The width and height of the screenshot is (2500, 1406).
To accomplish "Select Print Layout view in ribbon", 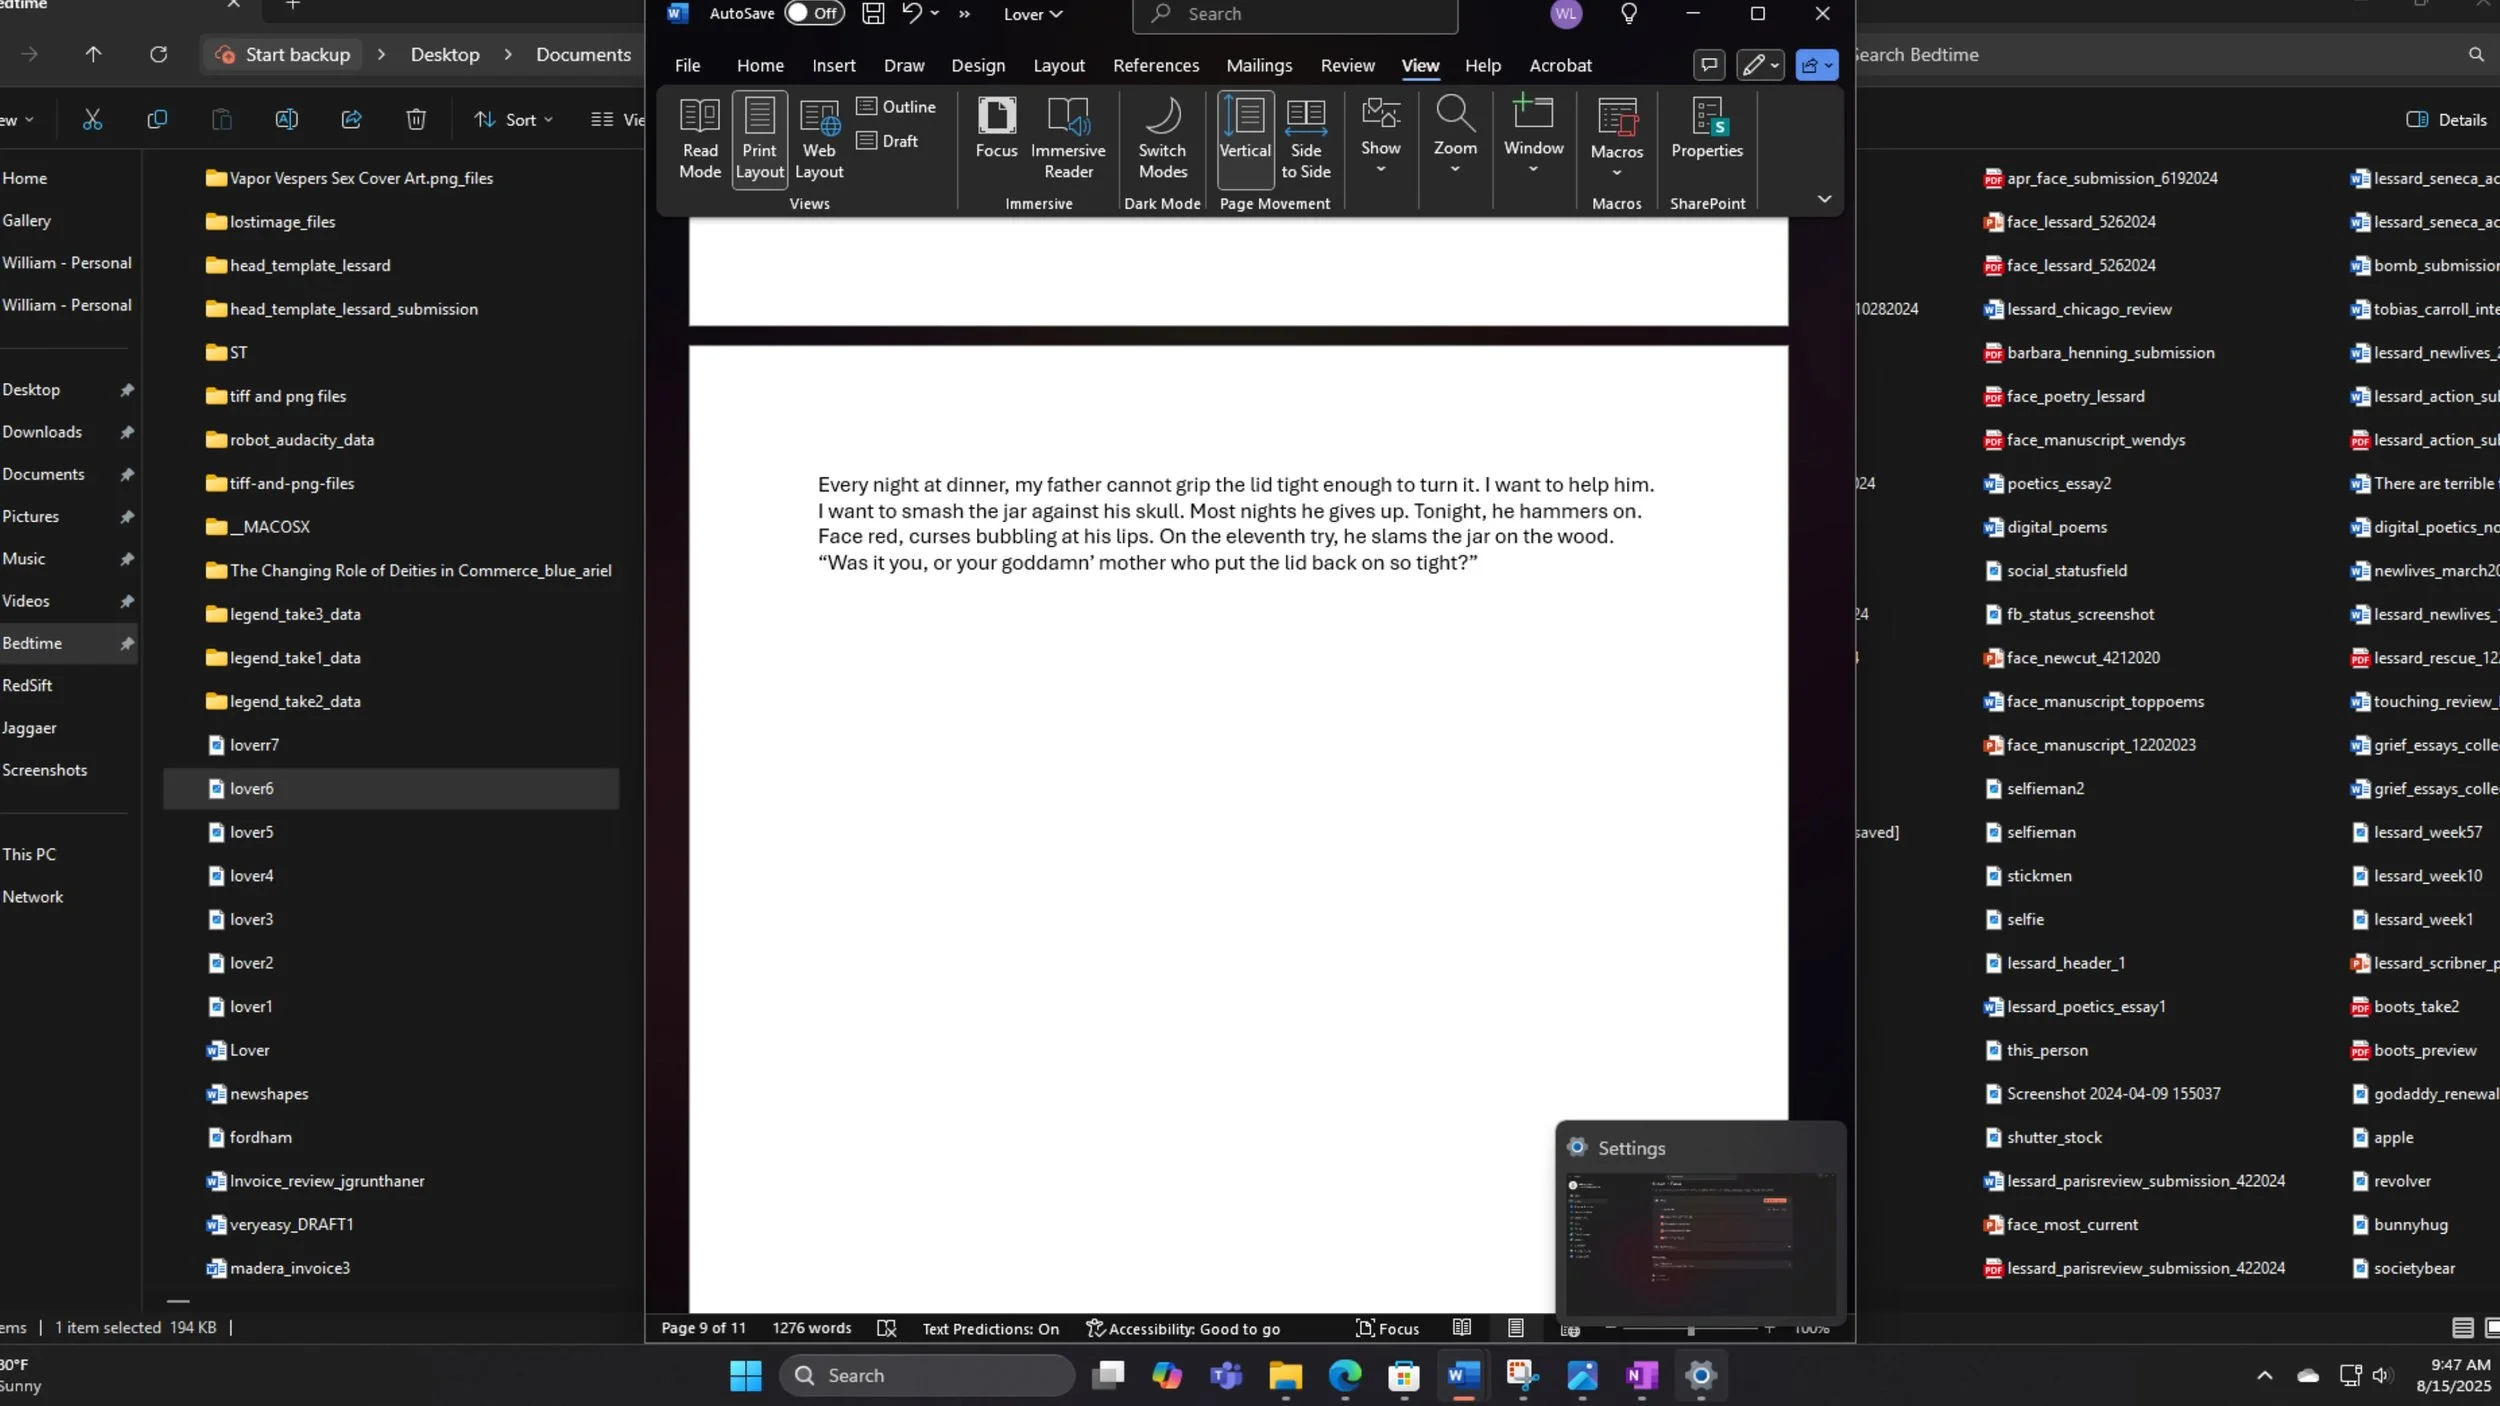I will [759, 139].
